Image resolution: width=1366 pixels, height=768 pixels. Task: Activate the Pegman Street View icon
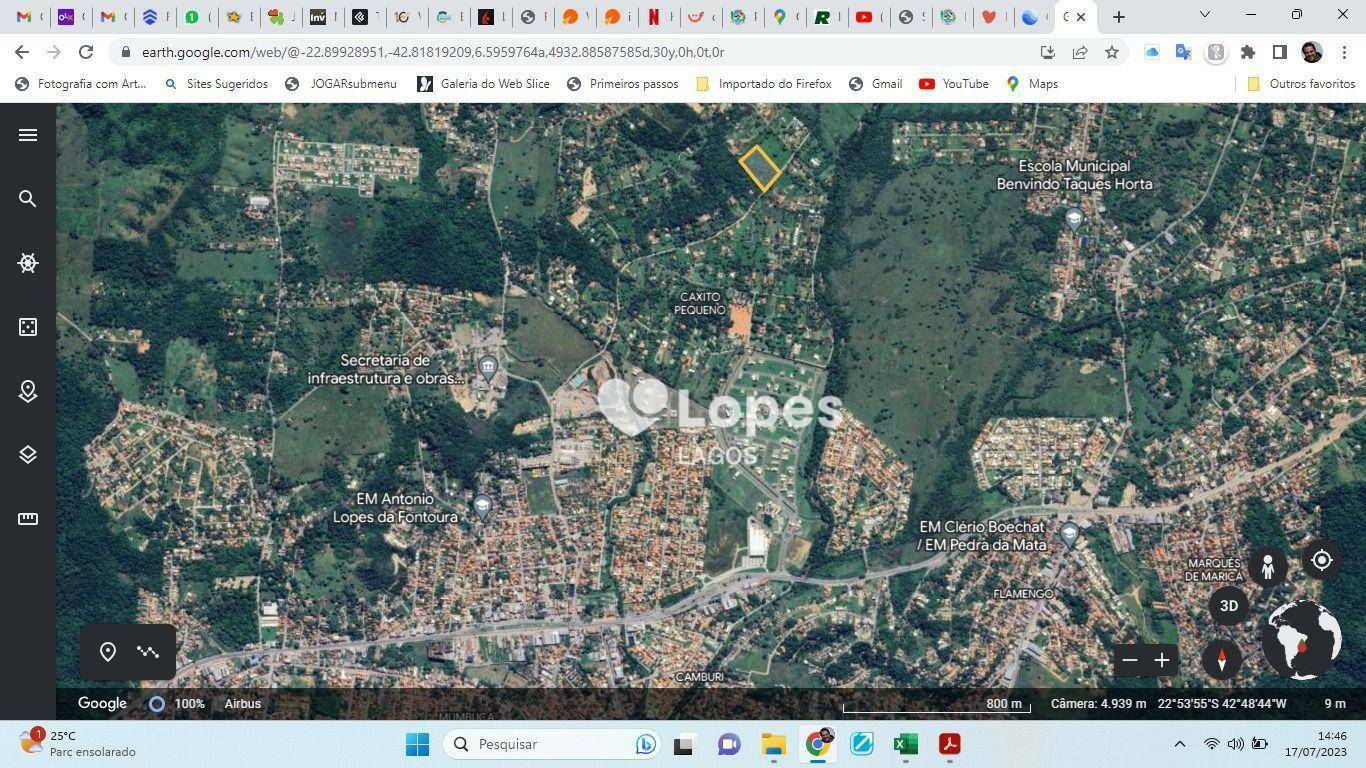(1267, 567)
